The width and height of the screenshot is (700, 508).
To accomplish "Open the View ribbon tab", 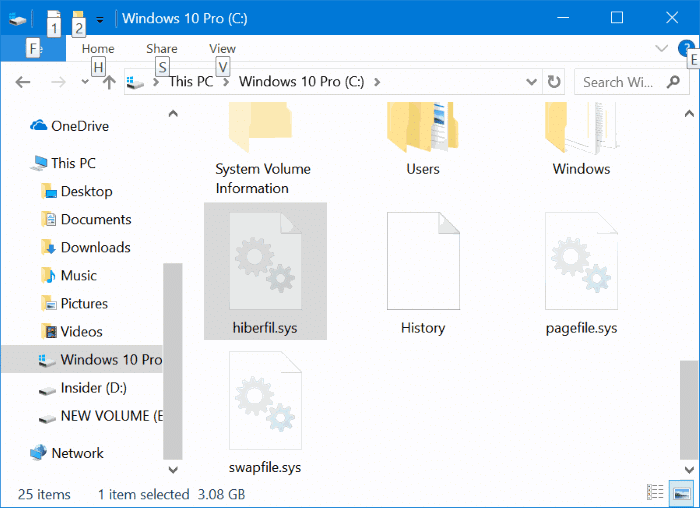I will 222,48.
